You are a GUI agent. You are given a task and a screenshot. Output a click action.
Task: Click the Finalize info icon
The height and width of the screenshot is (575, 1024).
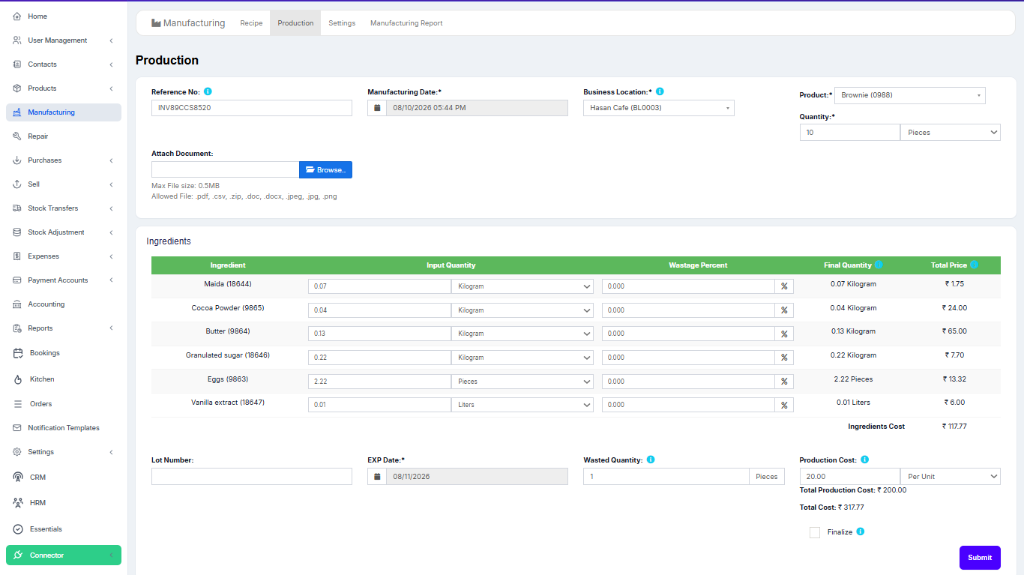click(x=860, y=532)
